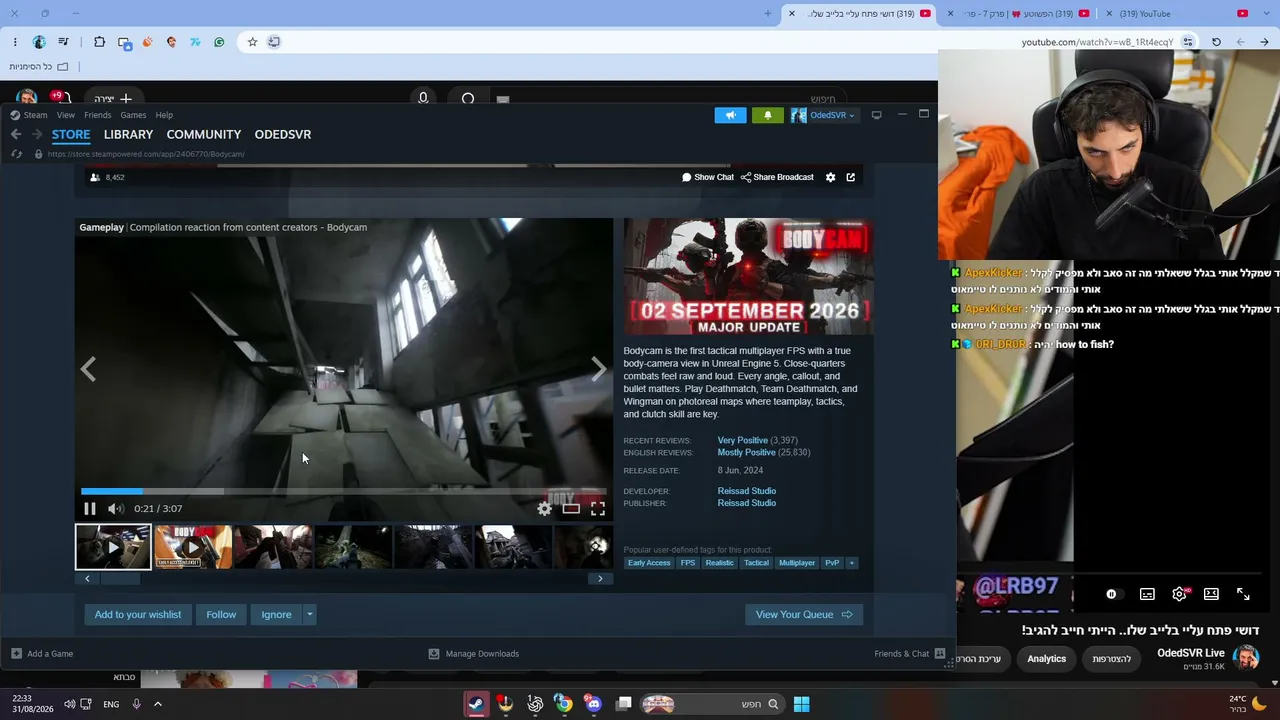Viewport: 1280px width, 720px height.
Task: Open the Help menu in Steam
Action: click(x=164, y=115)
